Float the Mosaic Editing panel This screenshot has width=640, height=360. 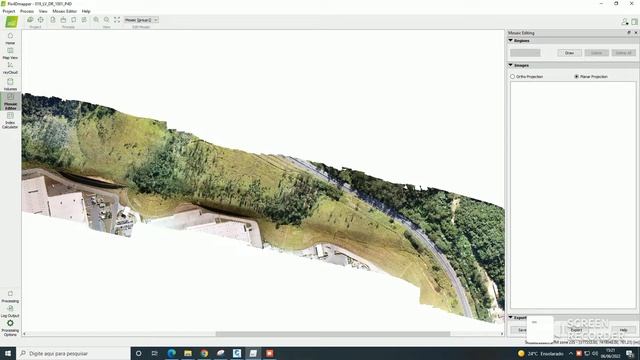click(629, 33)
